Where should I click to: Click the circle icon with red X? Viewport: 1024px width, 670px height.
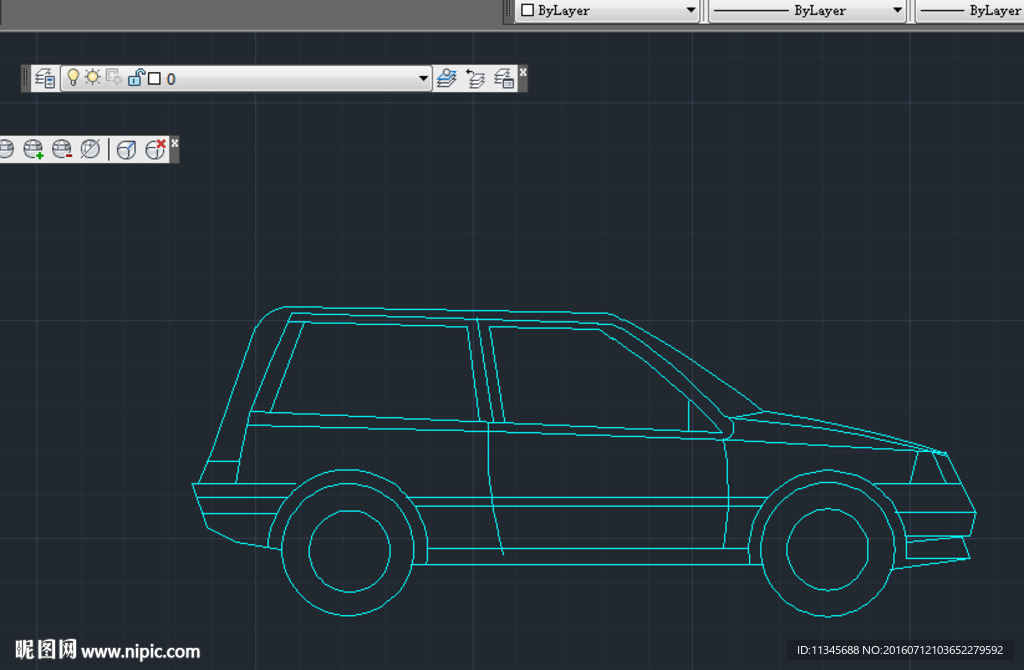point(155,148)
